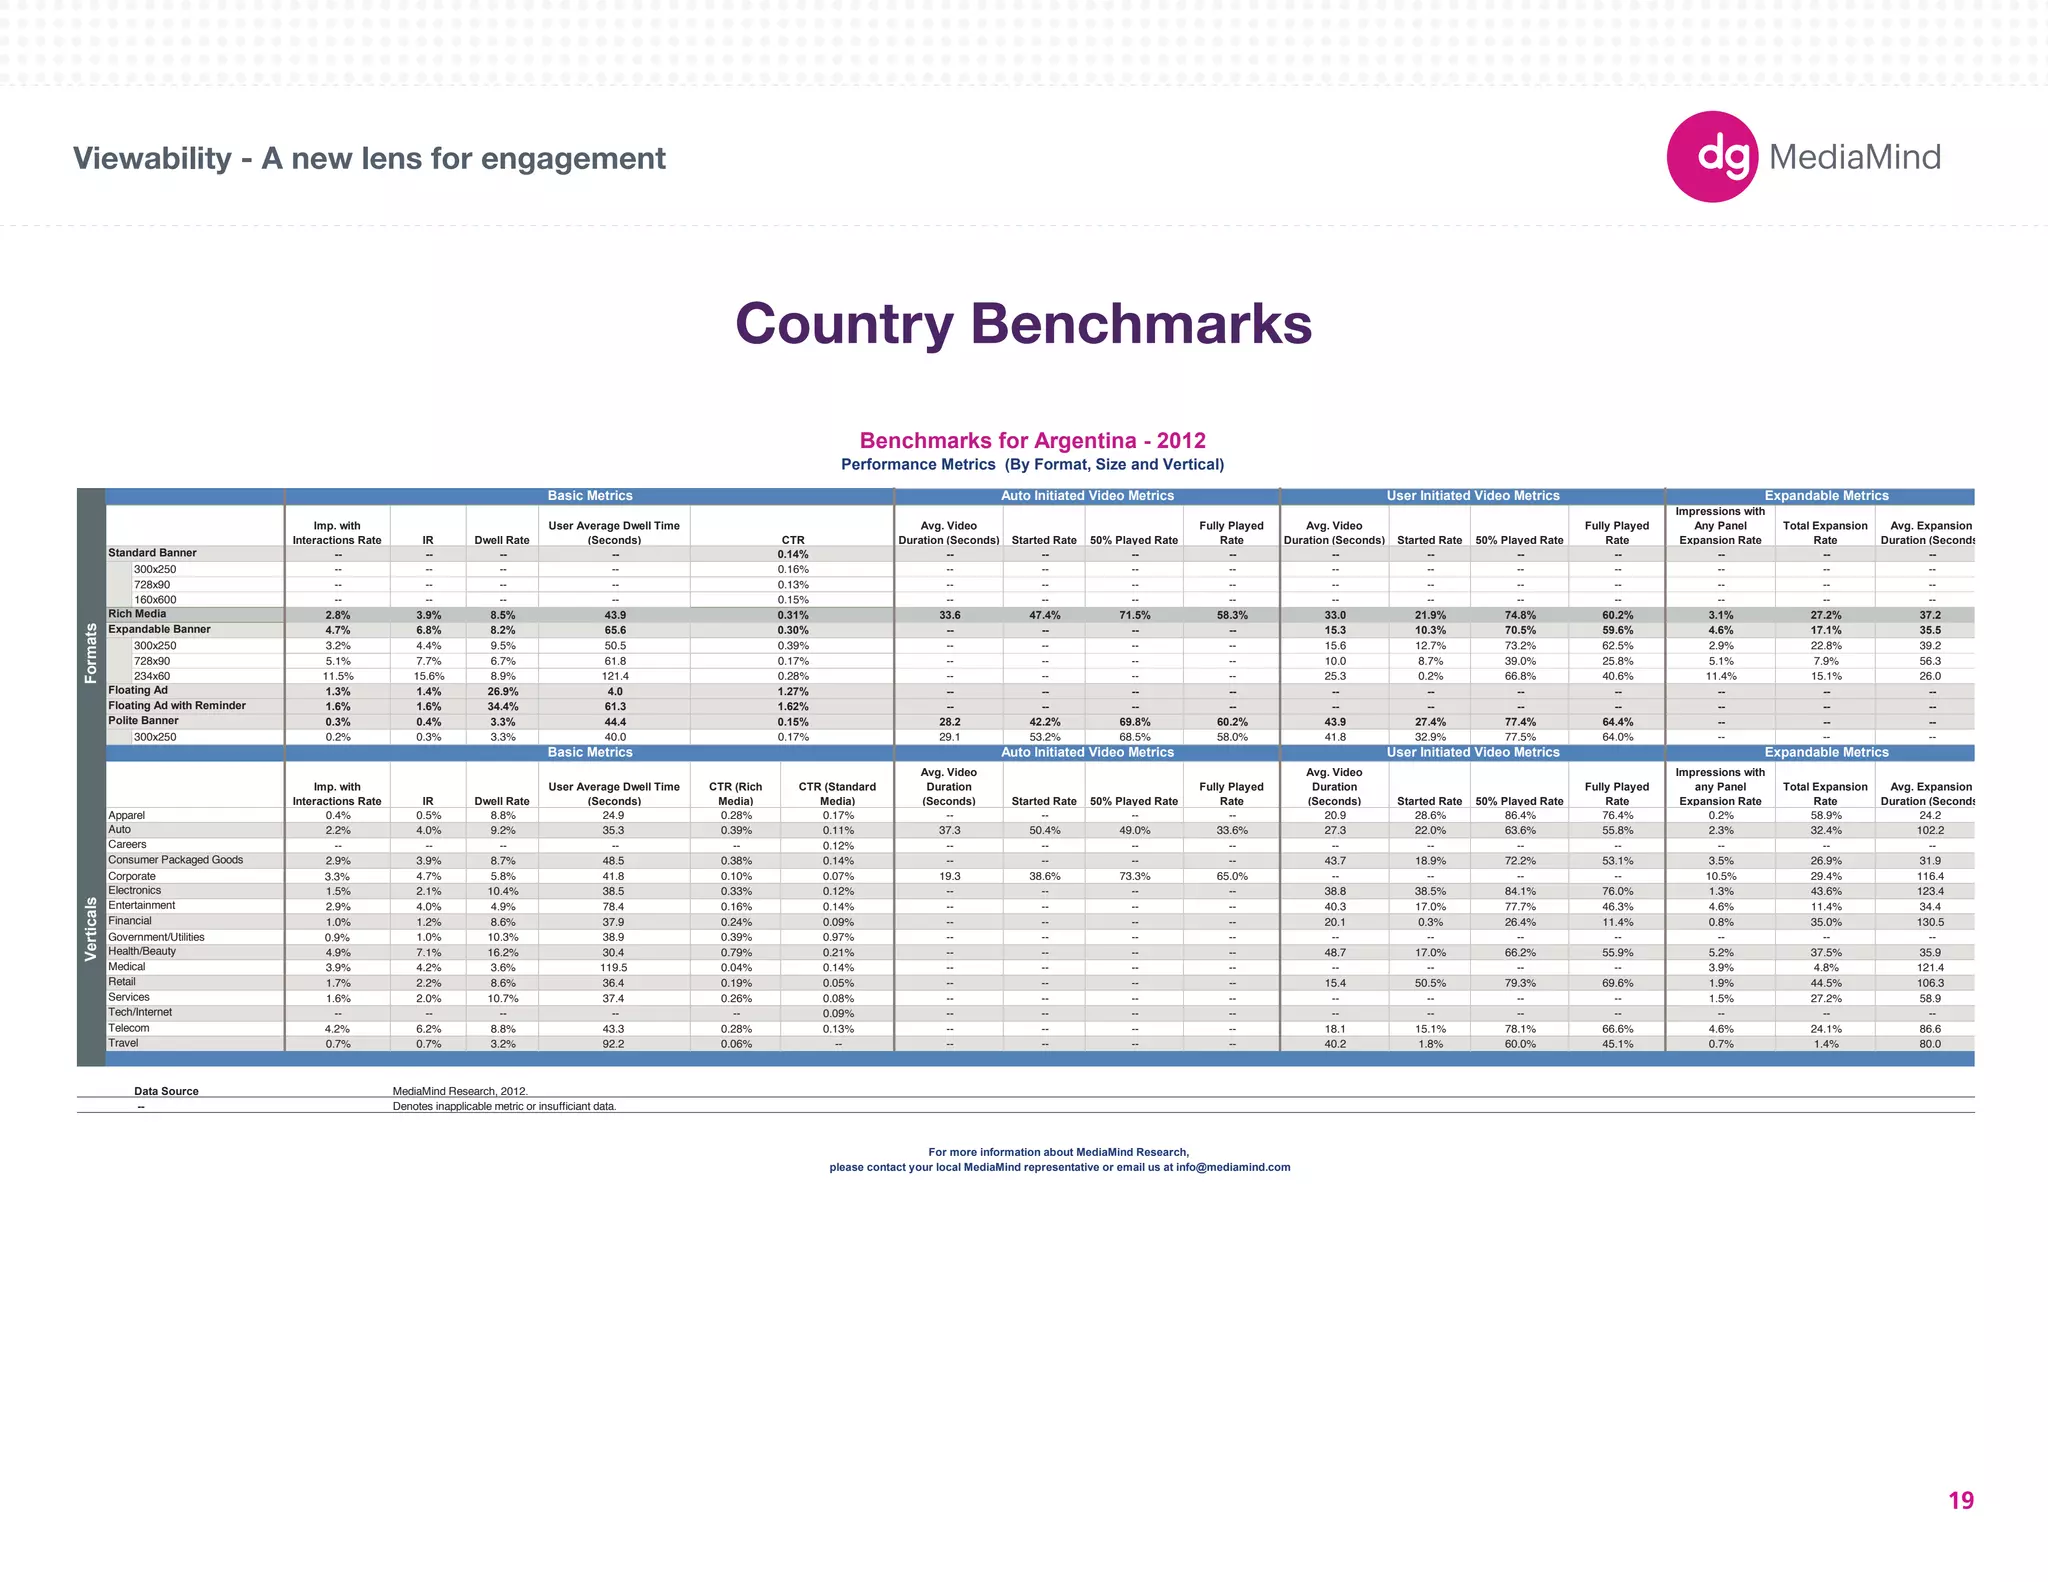
Task: Select the Consumer Packaged Goods row
Action: (175, 860)
